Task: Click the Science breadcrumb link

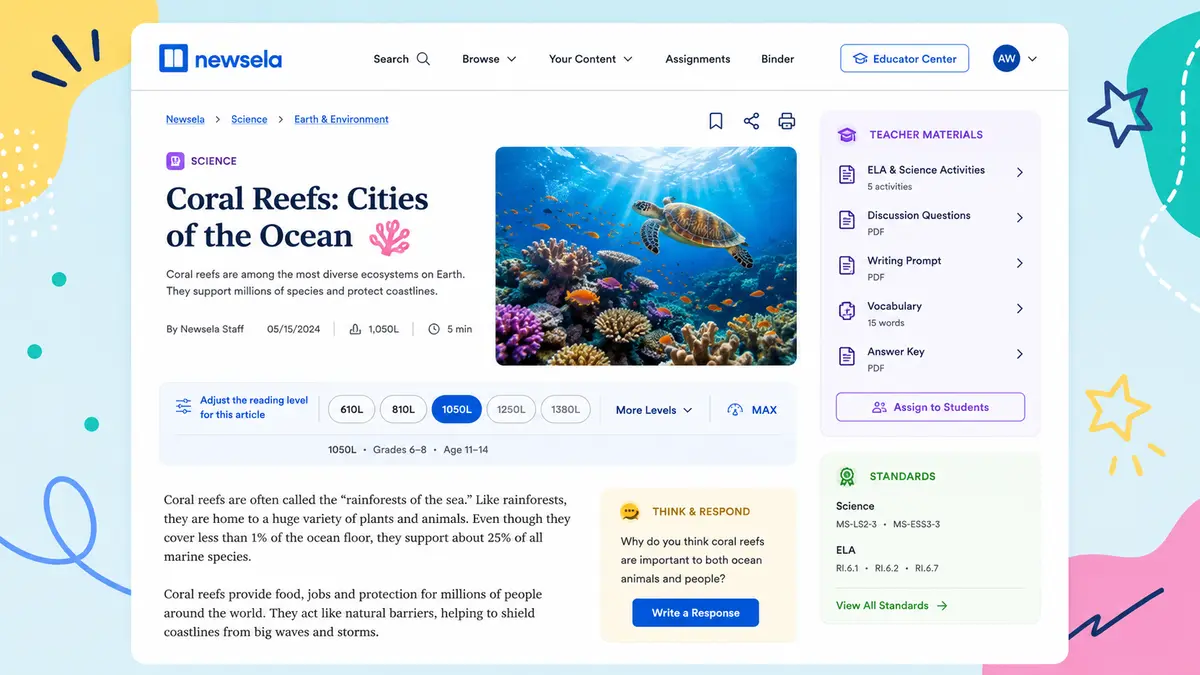Action: [249, 119]
